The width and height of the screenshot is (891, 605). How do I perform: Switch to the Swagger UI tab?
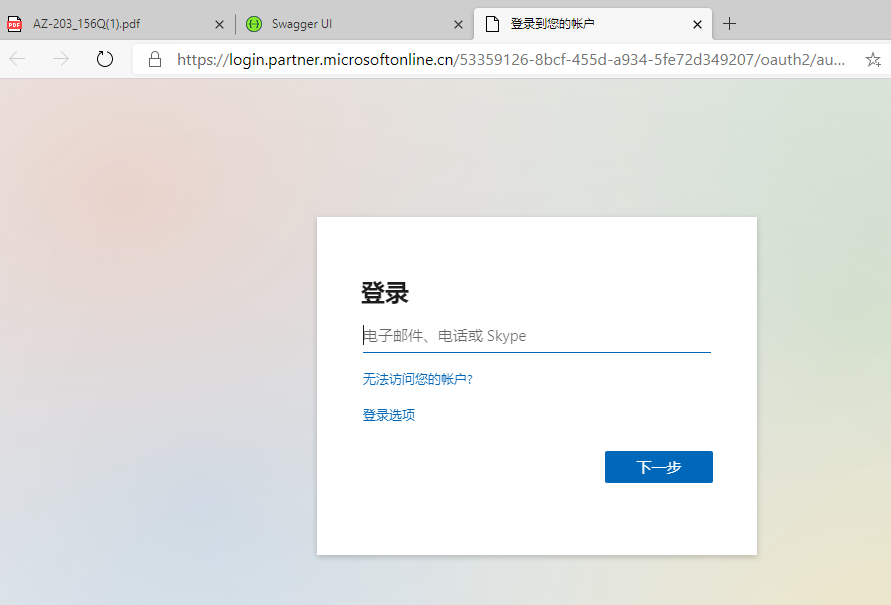pyautogui.click(x=354, y=24)
